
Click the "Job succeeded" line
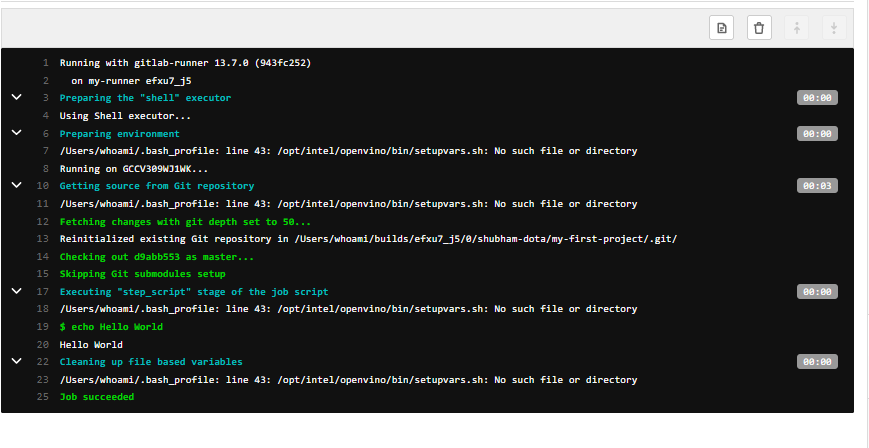(97, 397)
